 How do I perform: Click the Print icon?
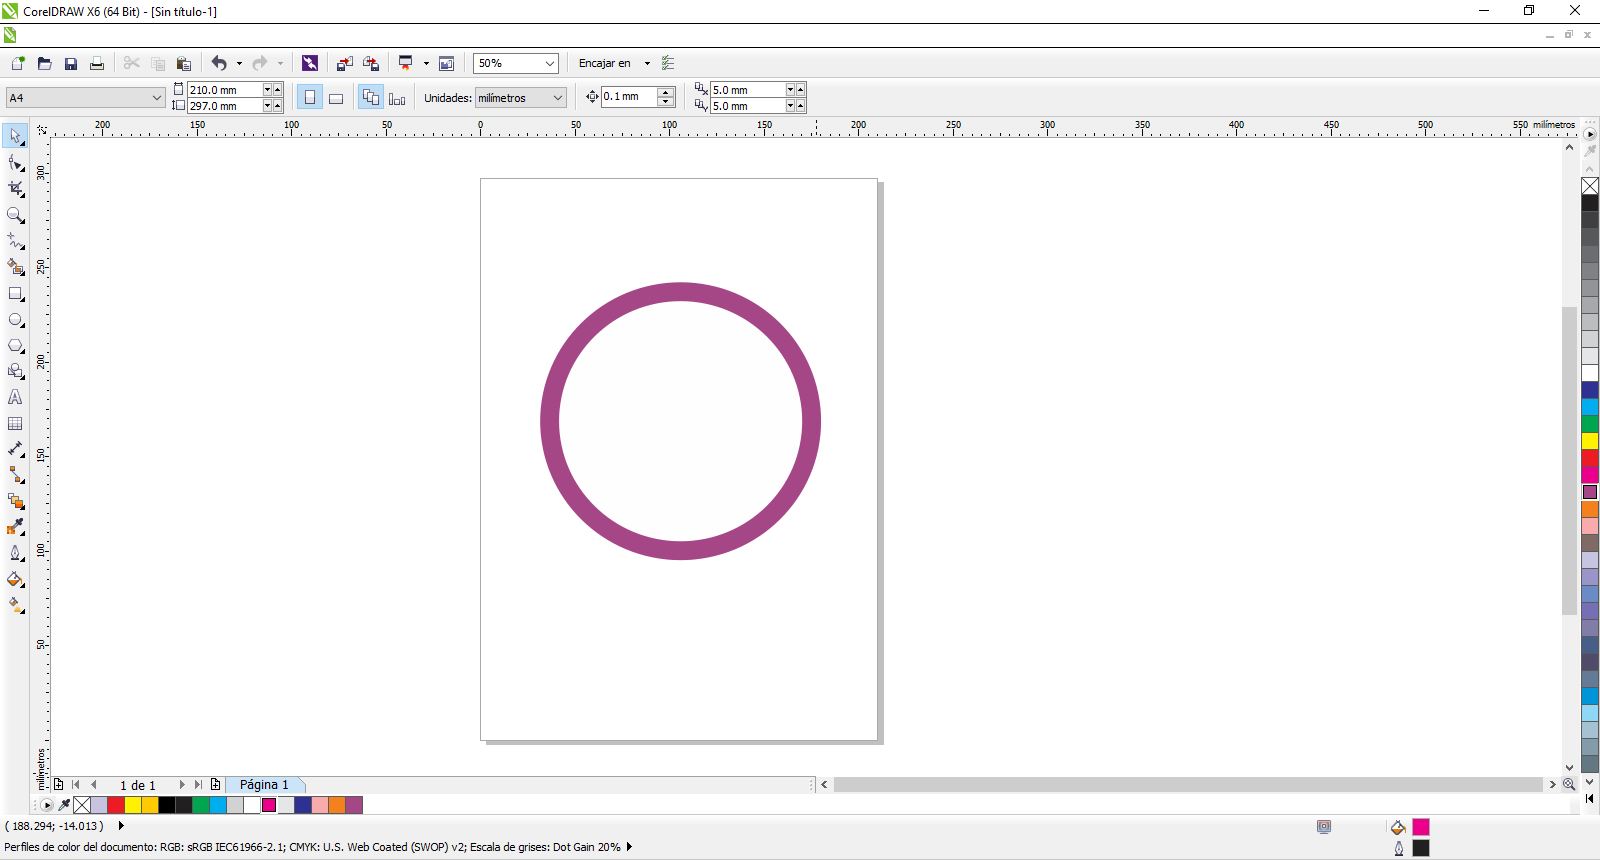pyautogui.click(x=97, y=64)
